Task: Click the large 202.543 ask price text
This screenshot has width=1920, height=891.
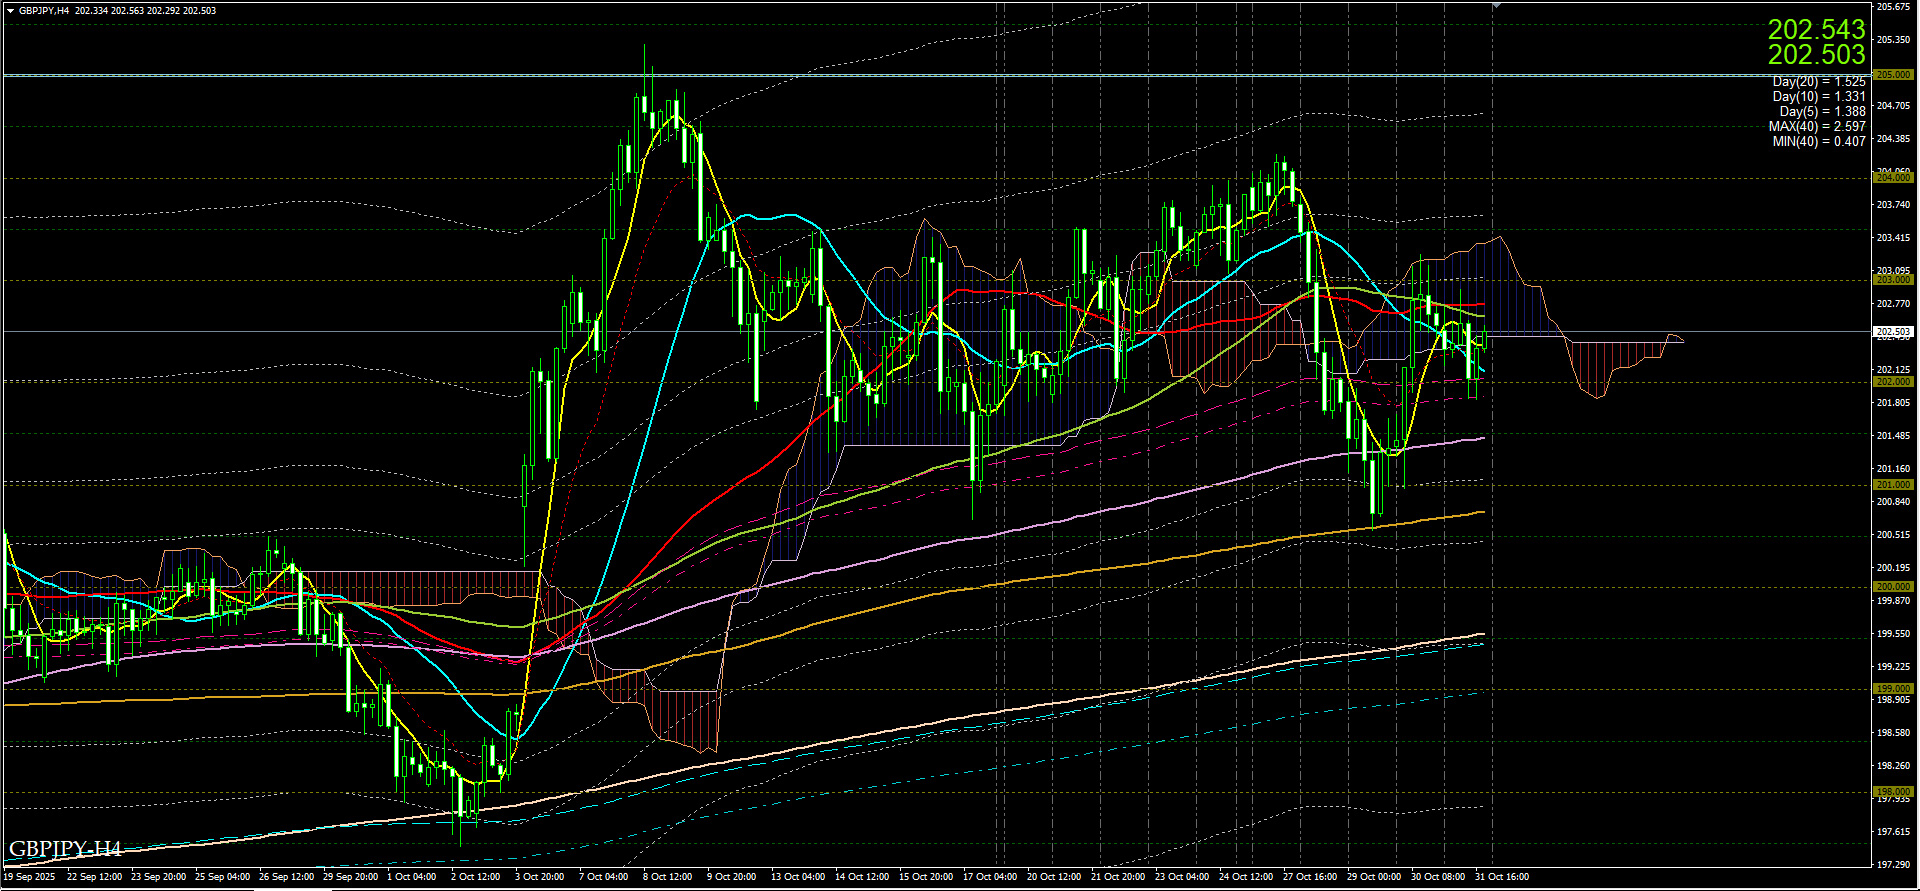Action: 1816,29
